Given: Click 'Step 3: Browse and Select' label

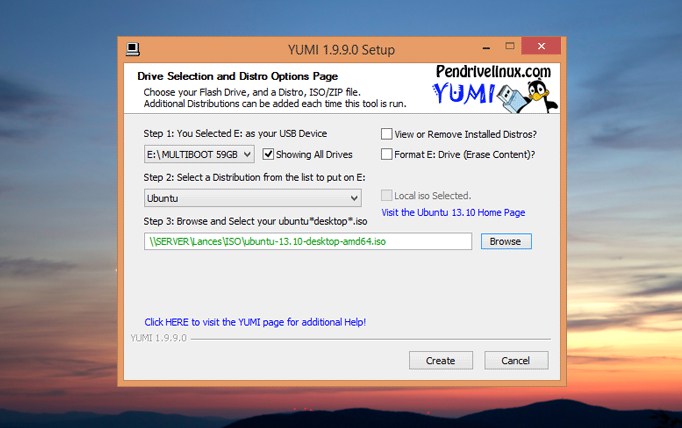Looking at the screenshot, I should (x=255, y=221).
